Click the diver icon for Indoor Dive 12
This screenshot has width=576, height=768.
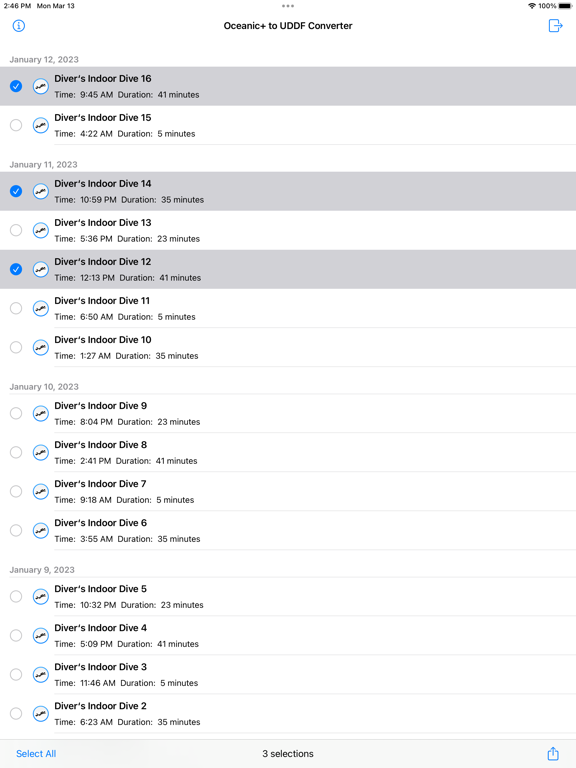click(x=41, y=269)
